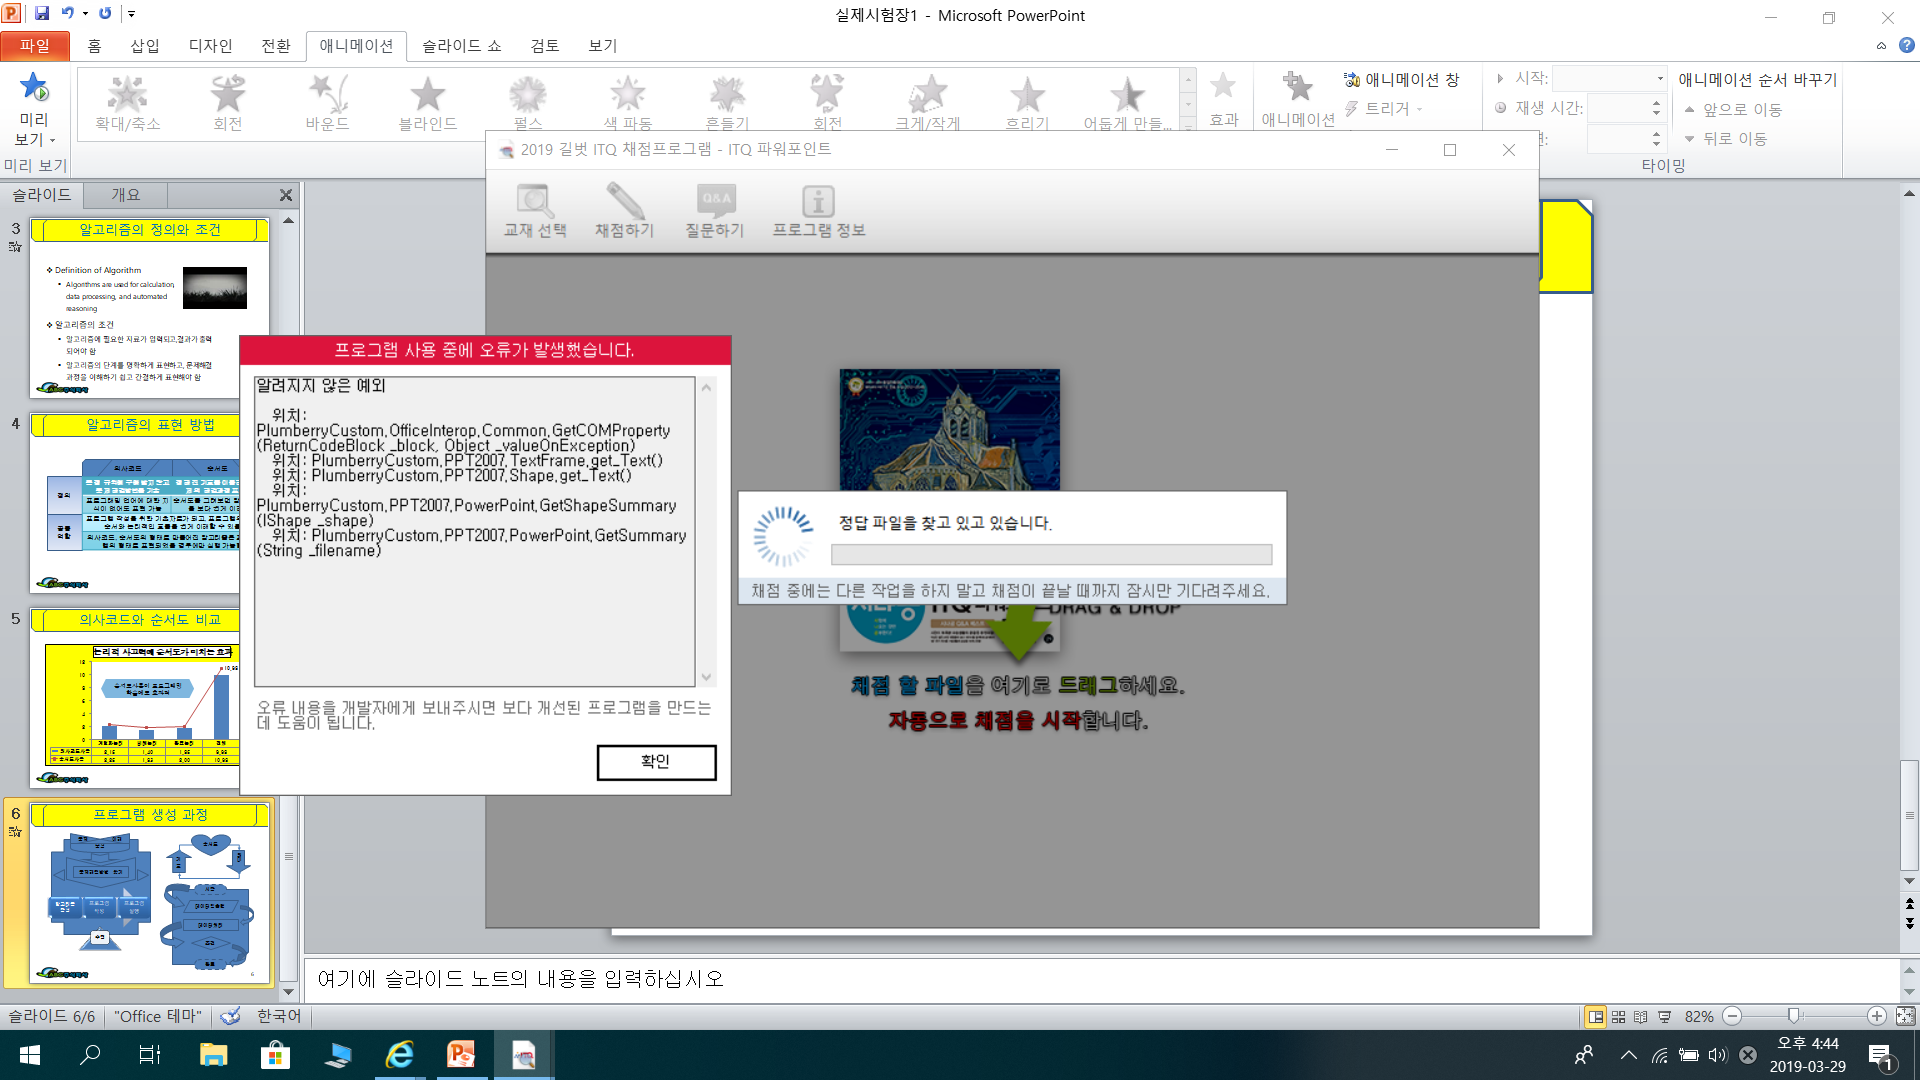This screenshot has height=1080, width=1920.
Task: Expand the animation gallery more arrow
Action: pos(1188,125)
